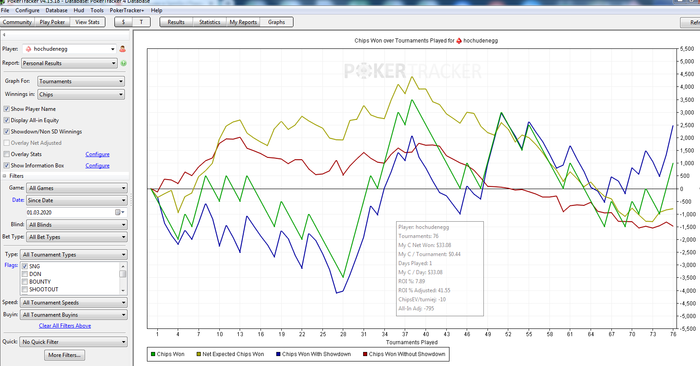Toggle Showdown/Non SD Winnings checkbox

point(6,132)
